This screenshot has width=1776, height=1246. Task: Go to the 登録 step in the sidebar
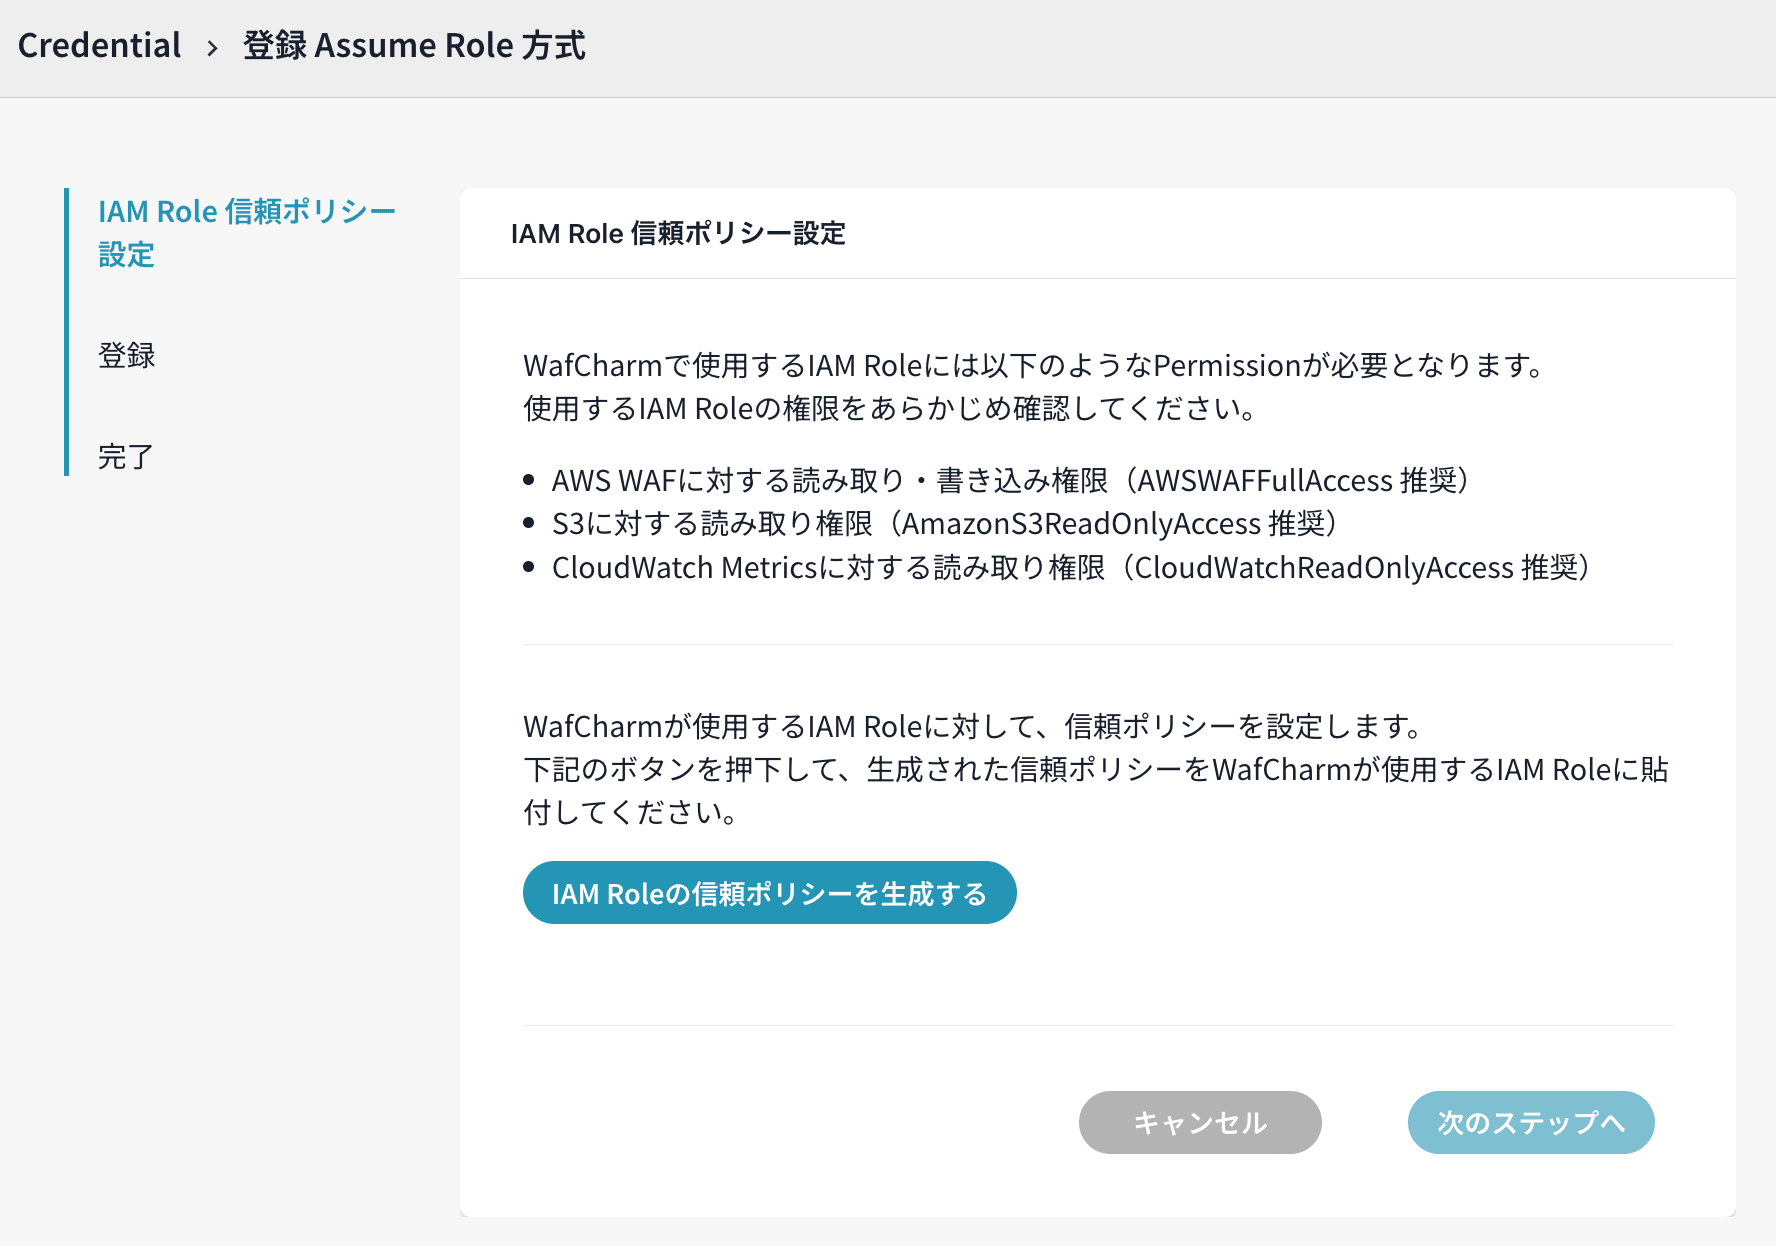(x=127, y=355)
